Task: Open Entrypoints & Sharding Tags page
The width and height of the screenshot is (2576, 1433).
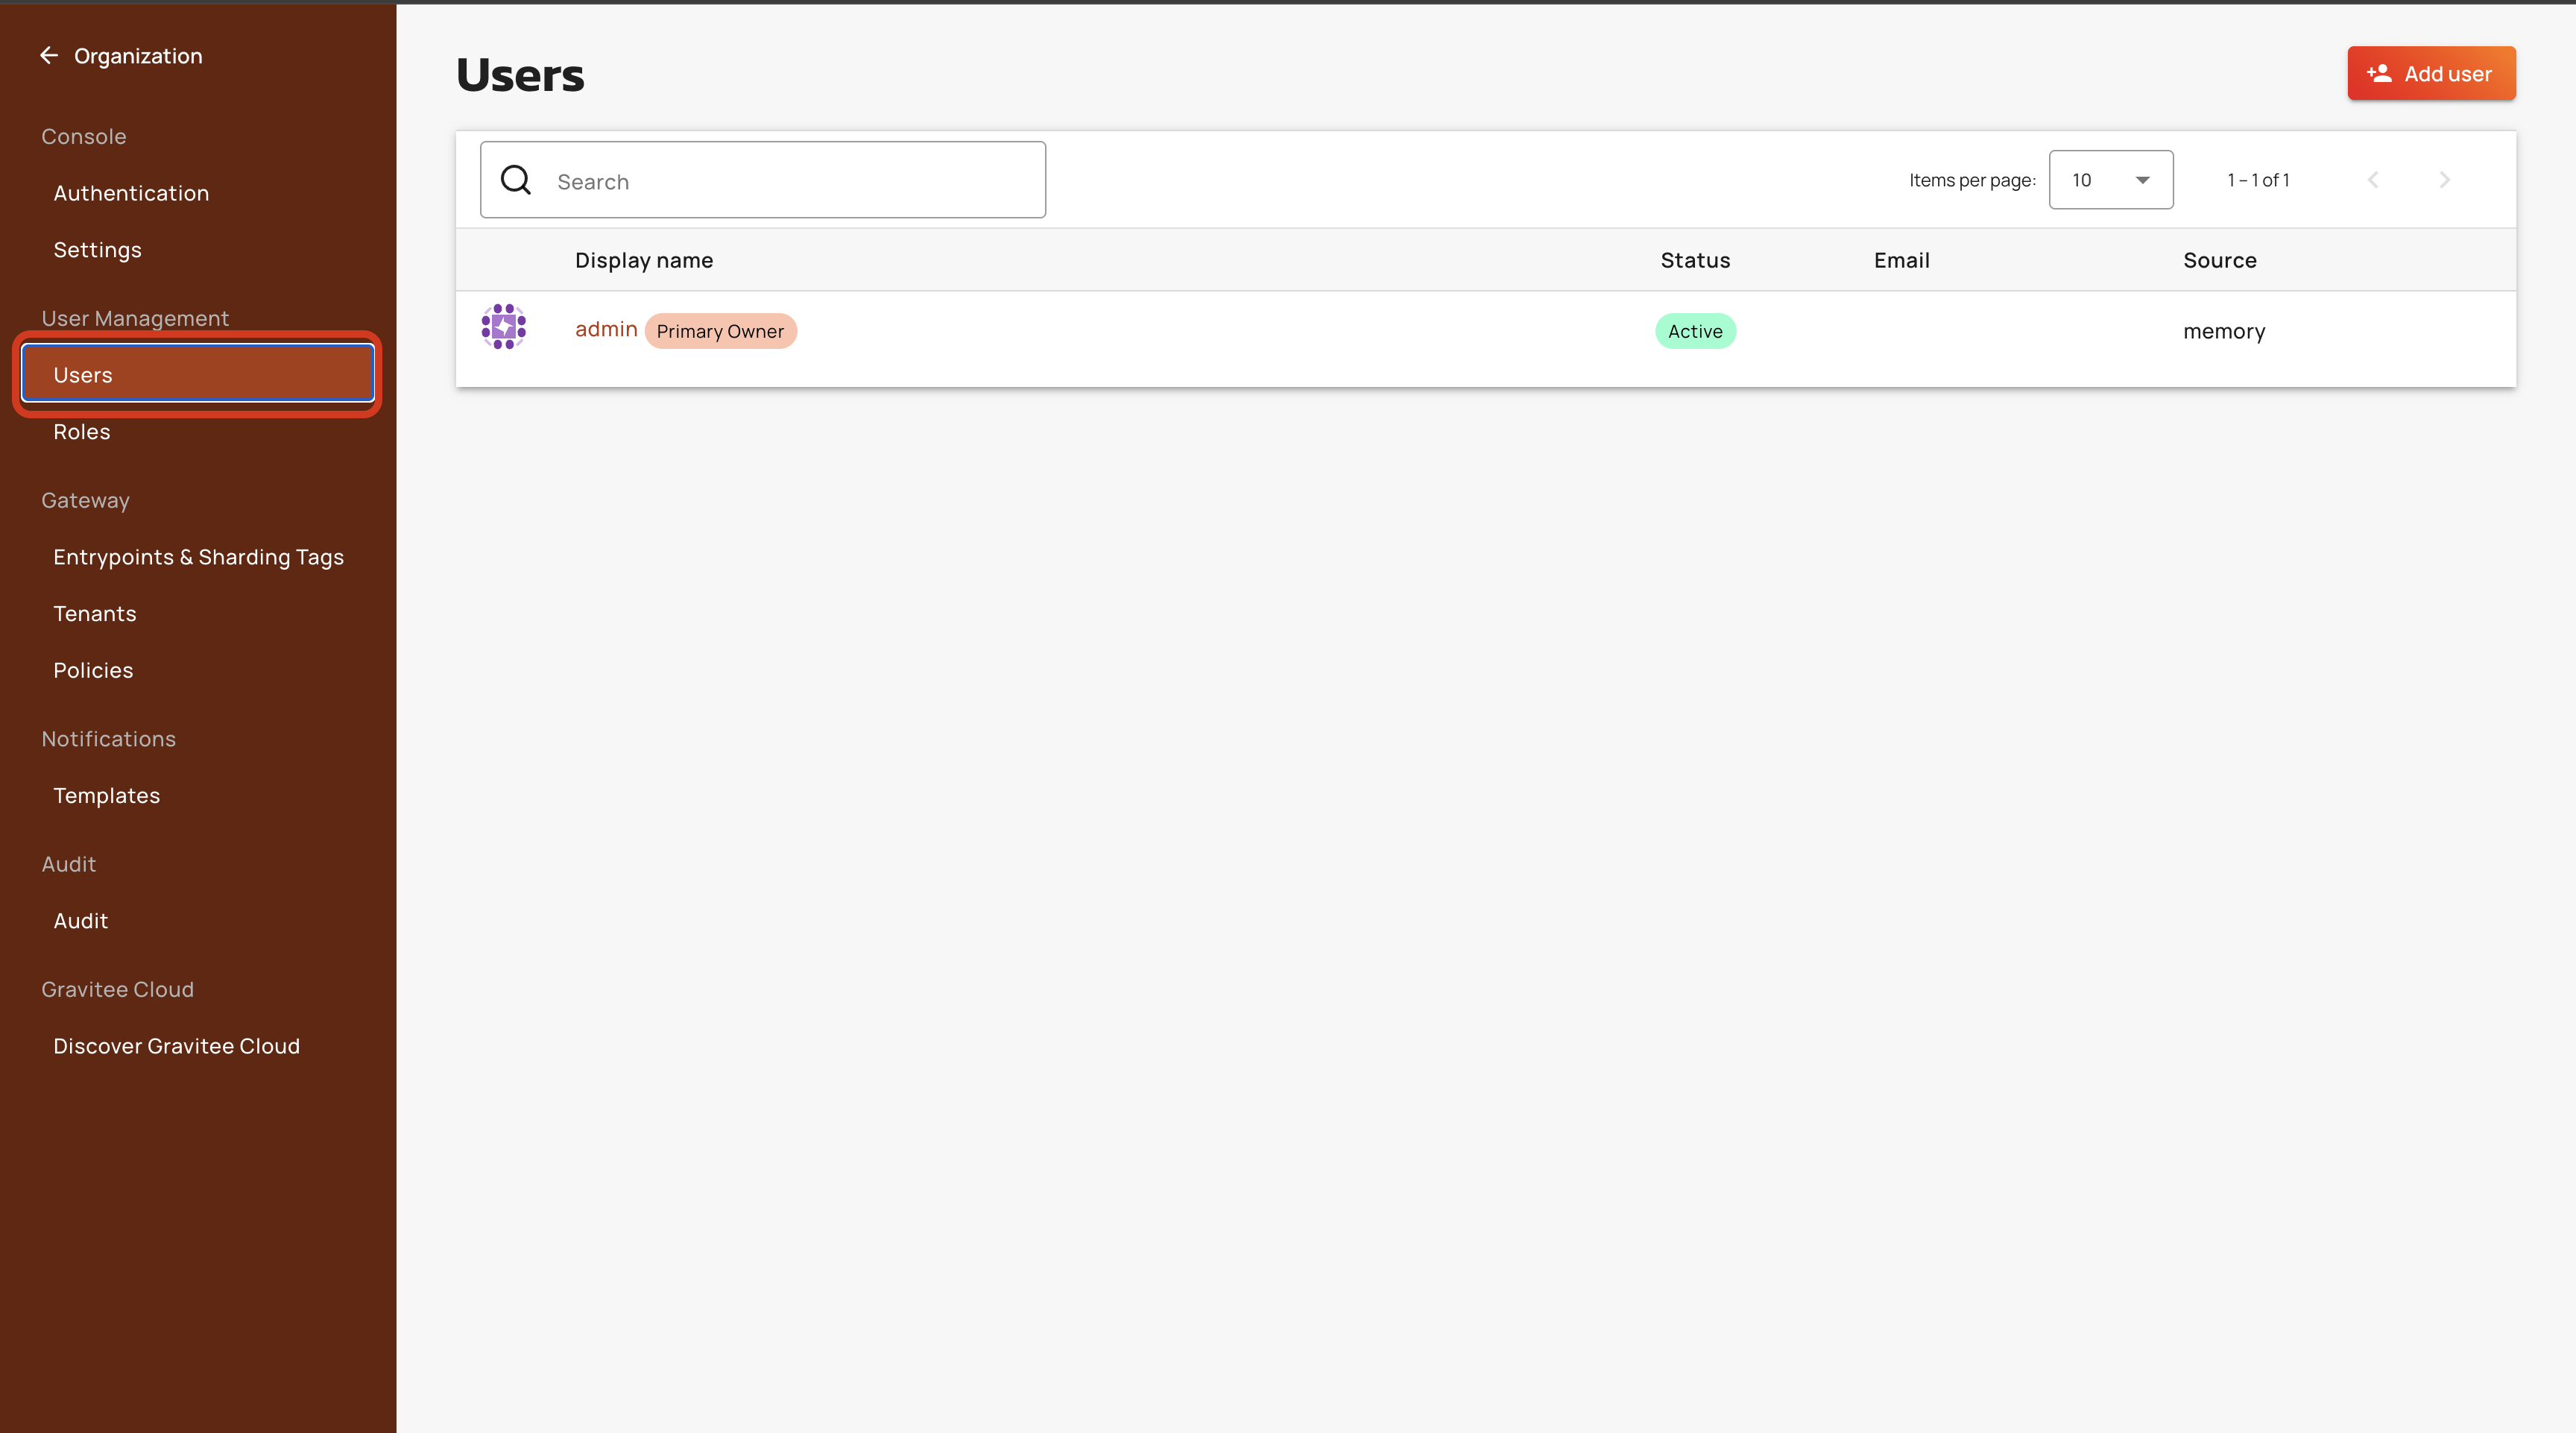Action: point(198,557)
